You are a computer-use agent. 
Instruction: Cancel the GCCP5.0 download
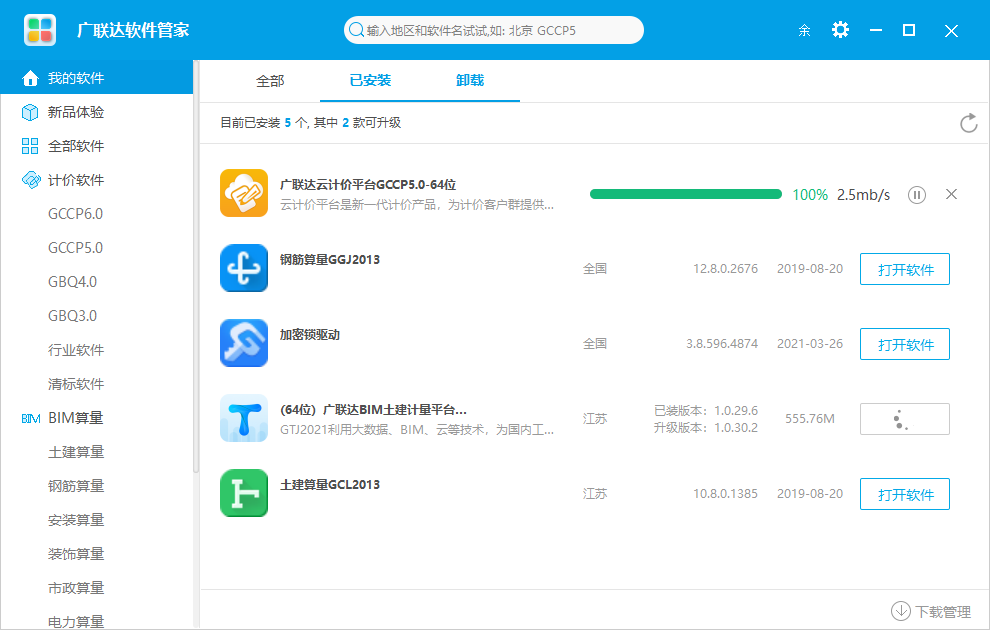click(951, 194)
